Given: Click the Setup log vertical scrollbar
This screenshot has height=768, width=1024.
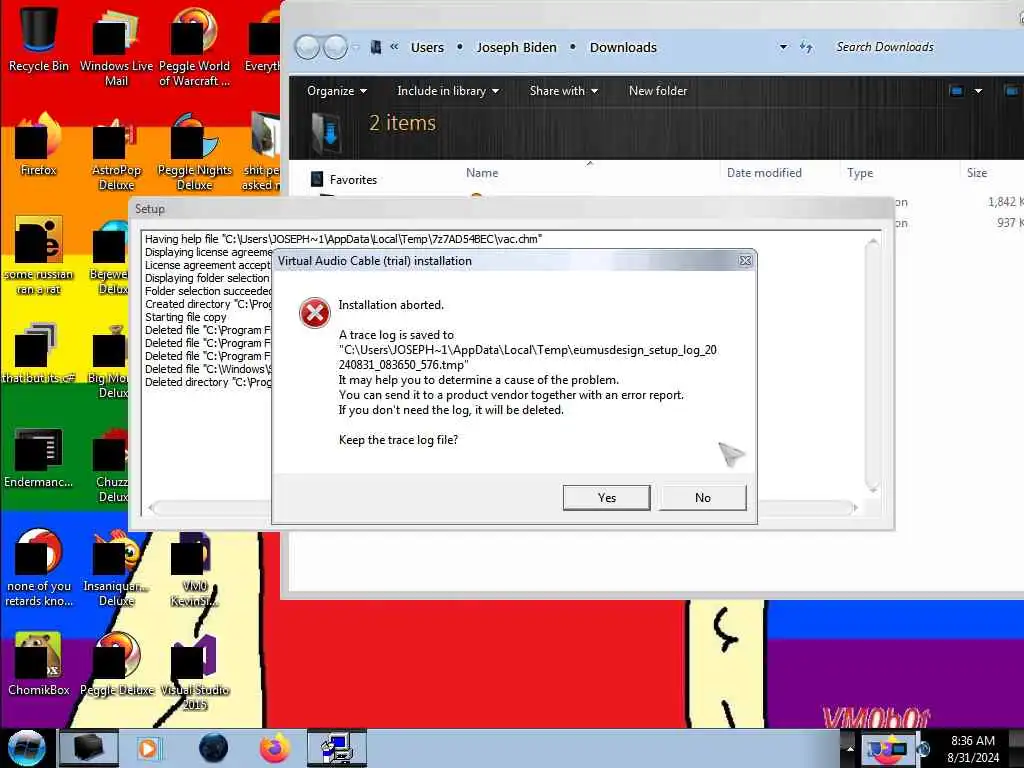Looking at the screenshot, I should point(872,366).
